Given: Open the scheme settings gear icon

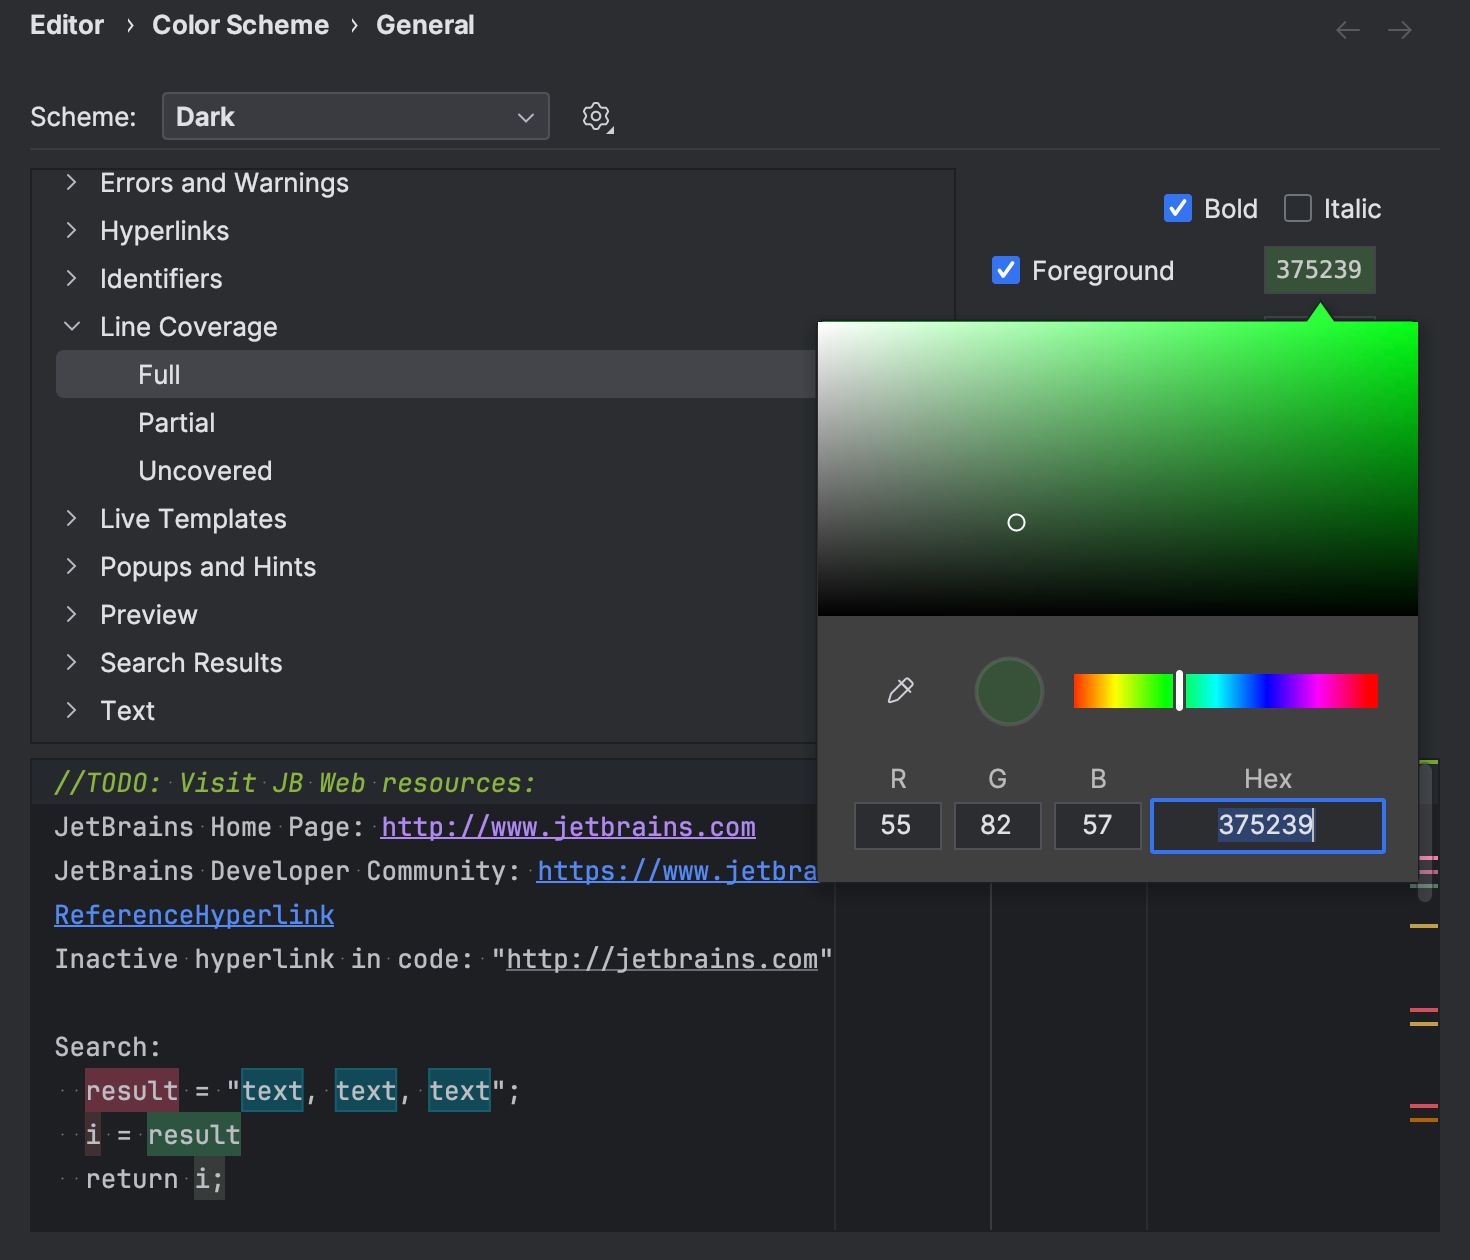Looking at the screenshot, I should tap(596, 116).
